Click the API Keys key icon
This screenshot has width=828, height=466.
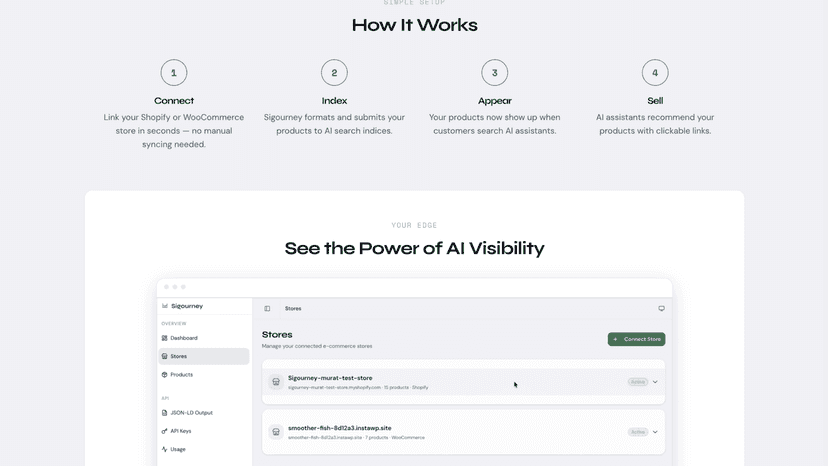(x=164, y=431)
